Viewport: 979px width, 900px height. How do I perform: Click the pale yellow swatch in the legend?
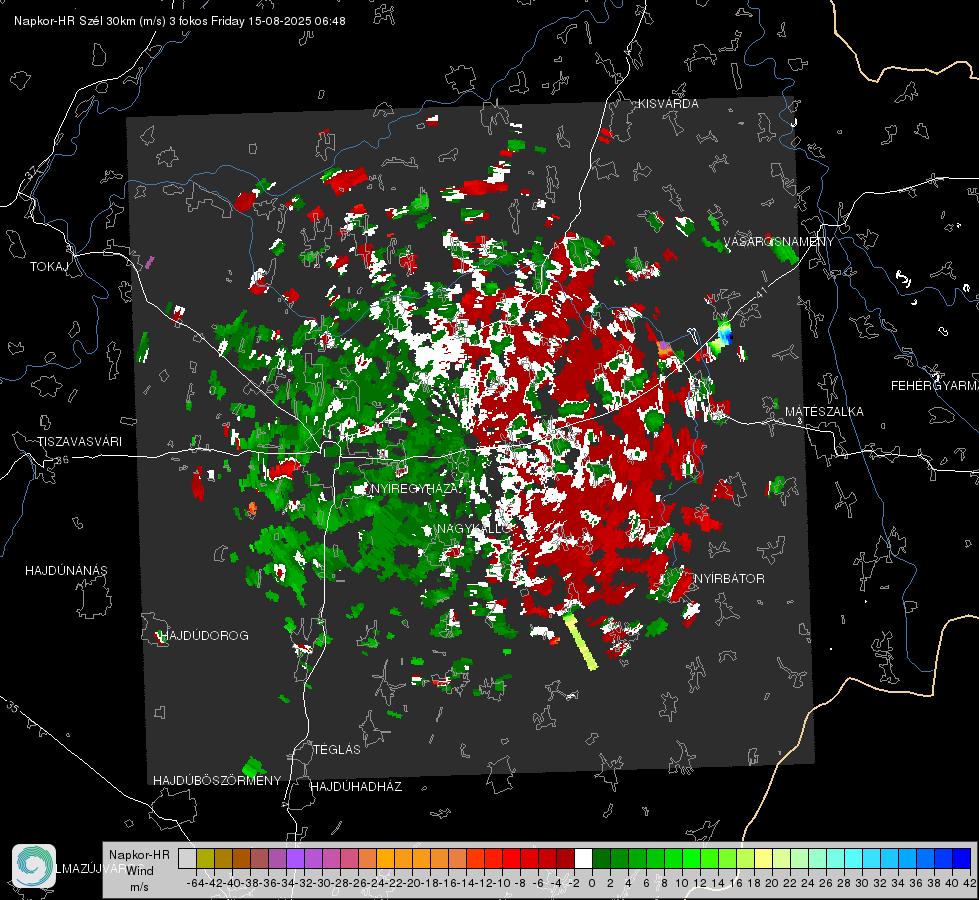click(763, 859)
